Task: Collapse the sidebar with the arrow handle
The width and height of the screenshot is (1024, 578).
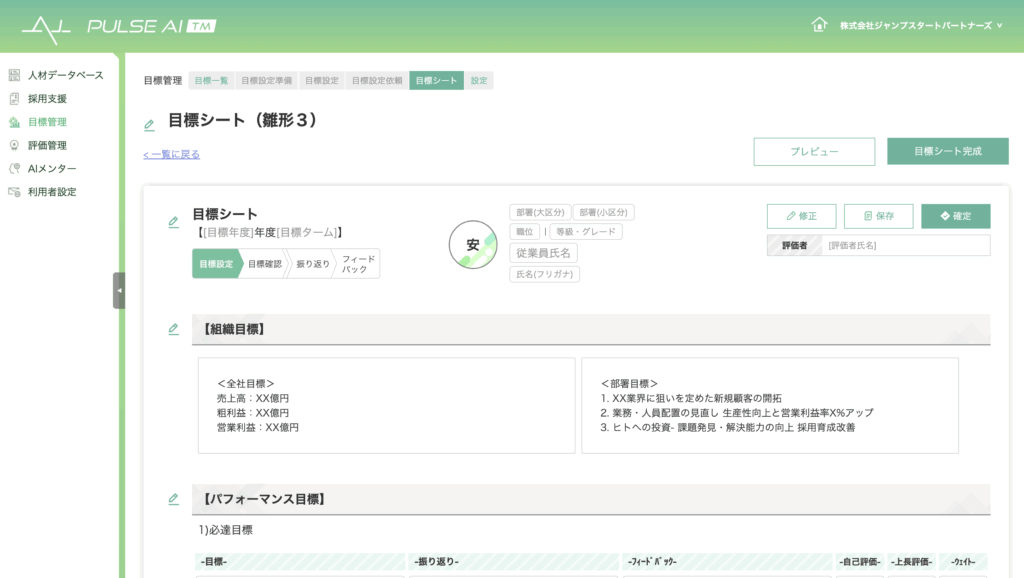Action: tap(119, 290)
